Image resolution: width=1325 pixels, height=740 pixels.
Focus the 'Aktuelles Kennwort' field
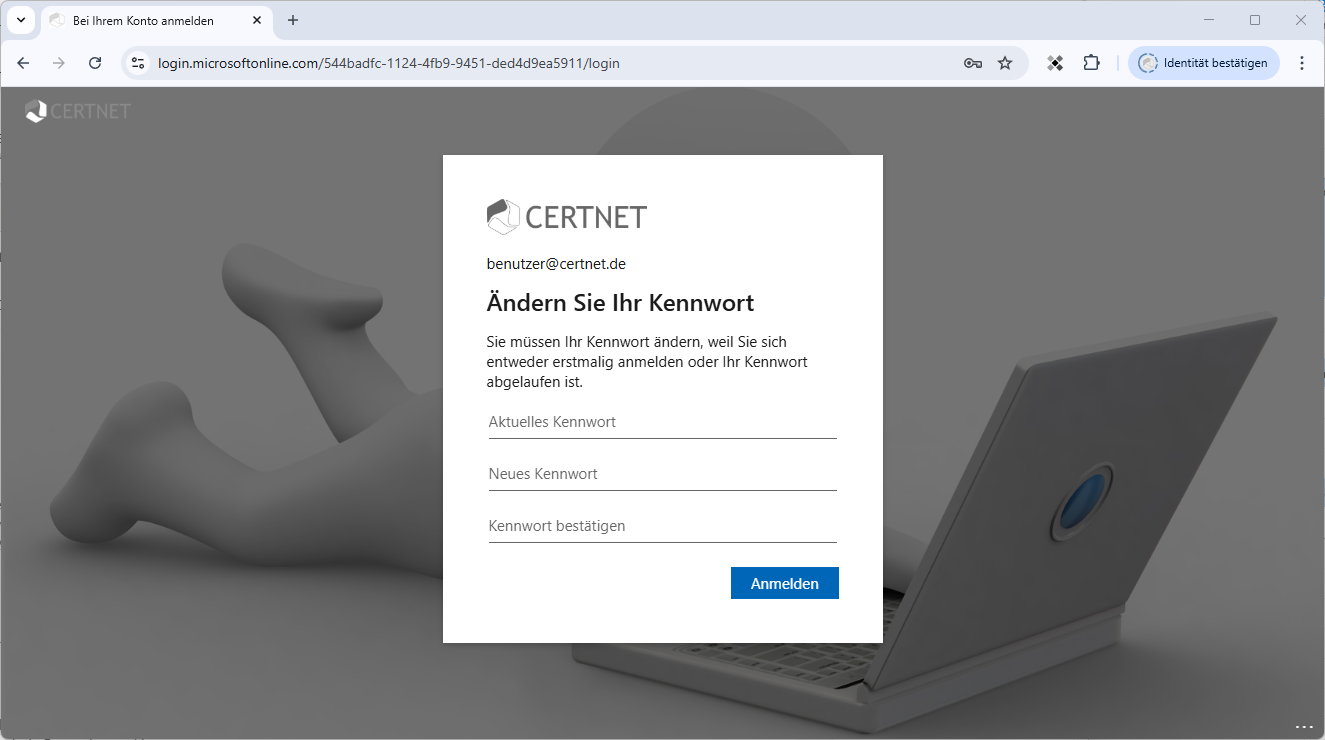662,422
